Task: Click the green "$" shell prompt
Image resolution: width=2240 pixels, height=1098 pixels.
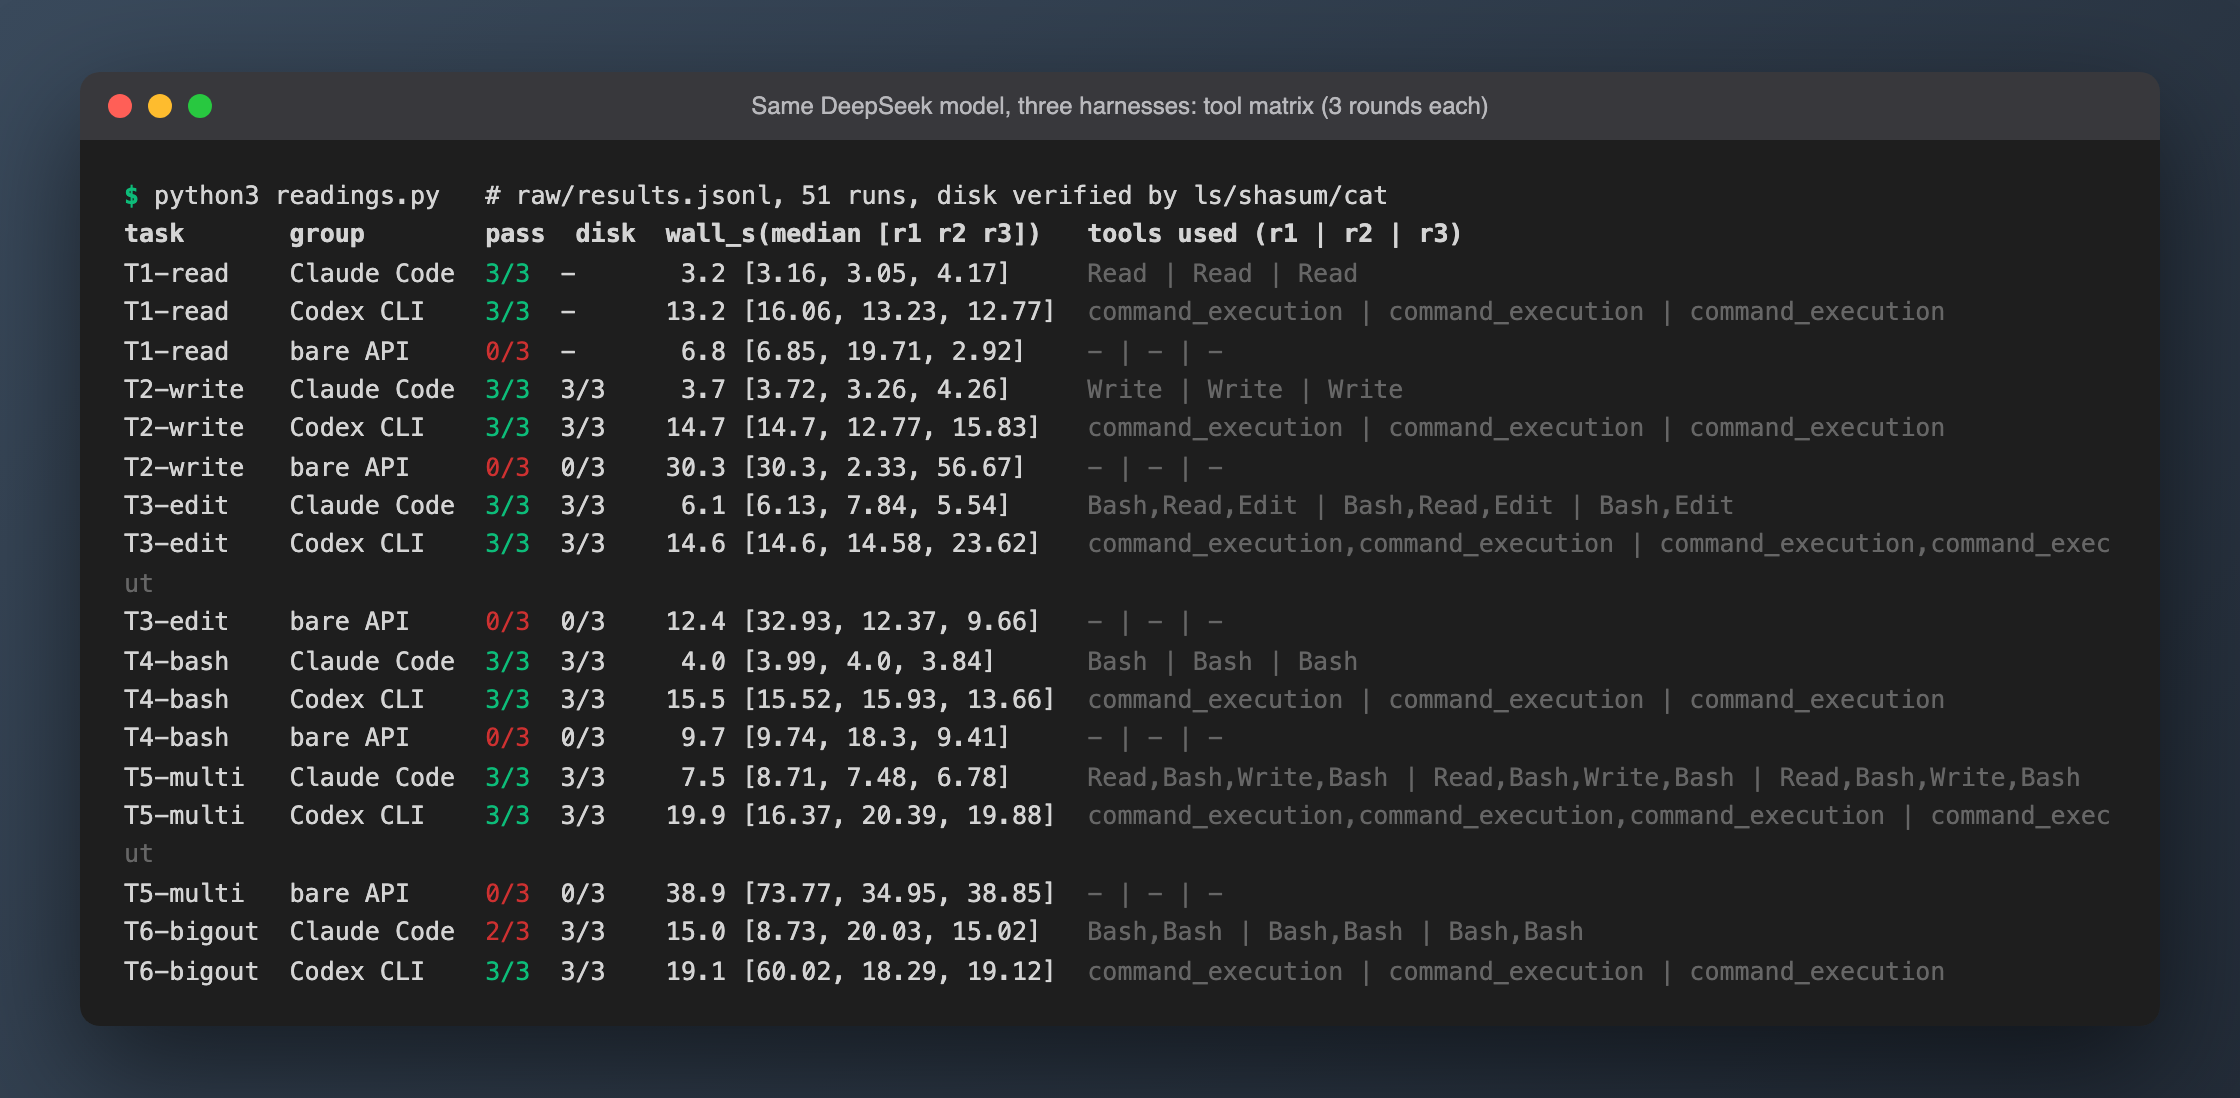Action: (131, 195)
